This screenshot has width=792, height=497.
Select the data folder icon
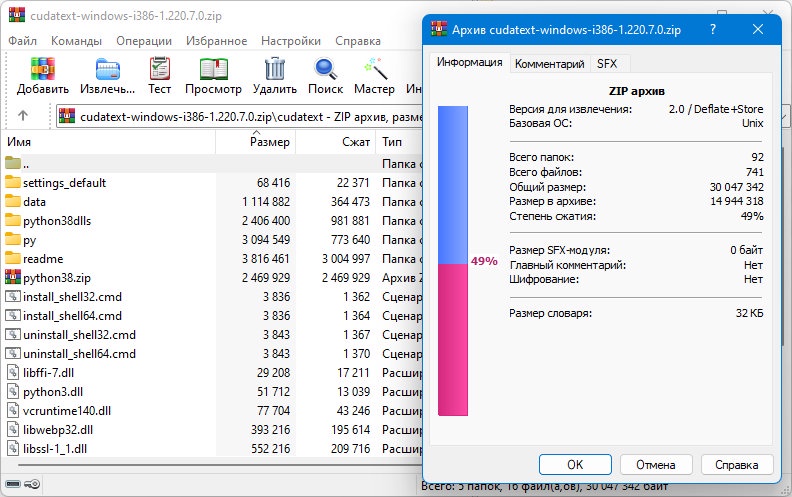click(x=13, y=201)
